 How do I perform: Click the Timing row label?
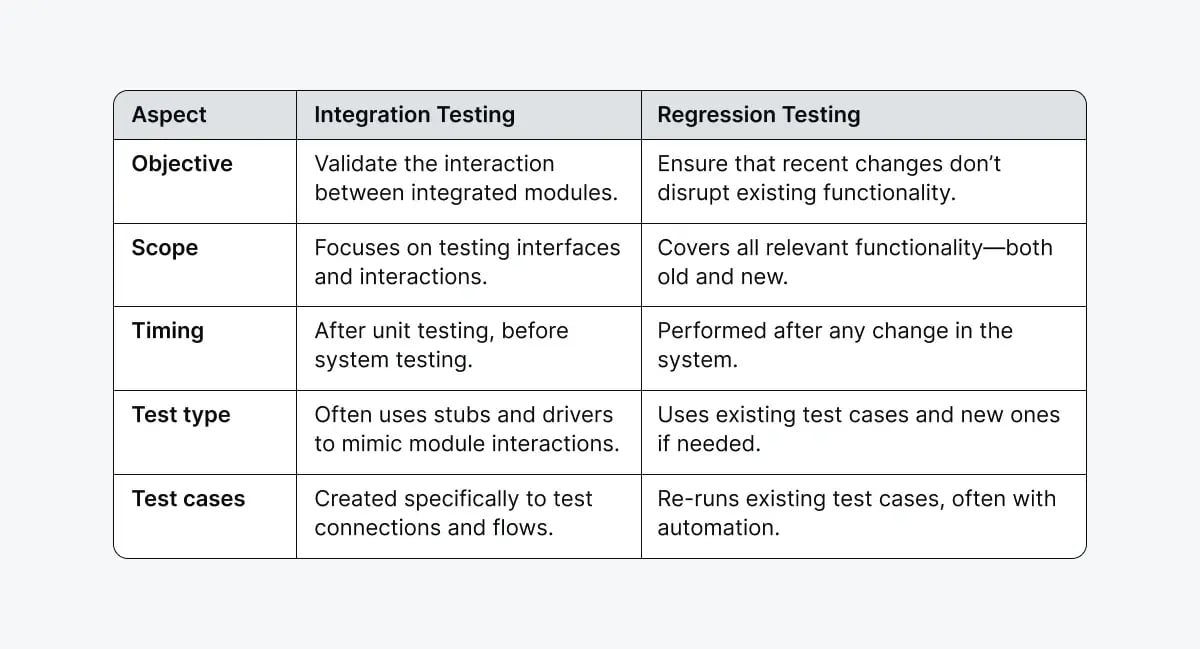[168, 331]
